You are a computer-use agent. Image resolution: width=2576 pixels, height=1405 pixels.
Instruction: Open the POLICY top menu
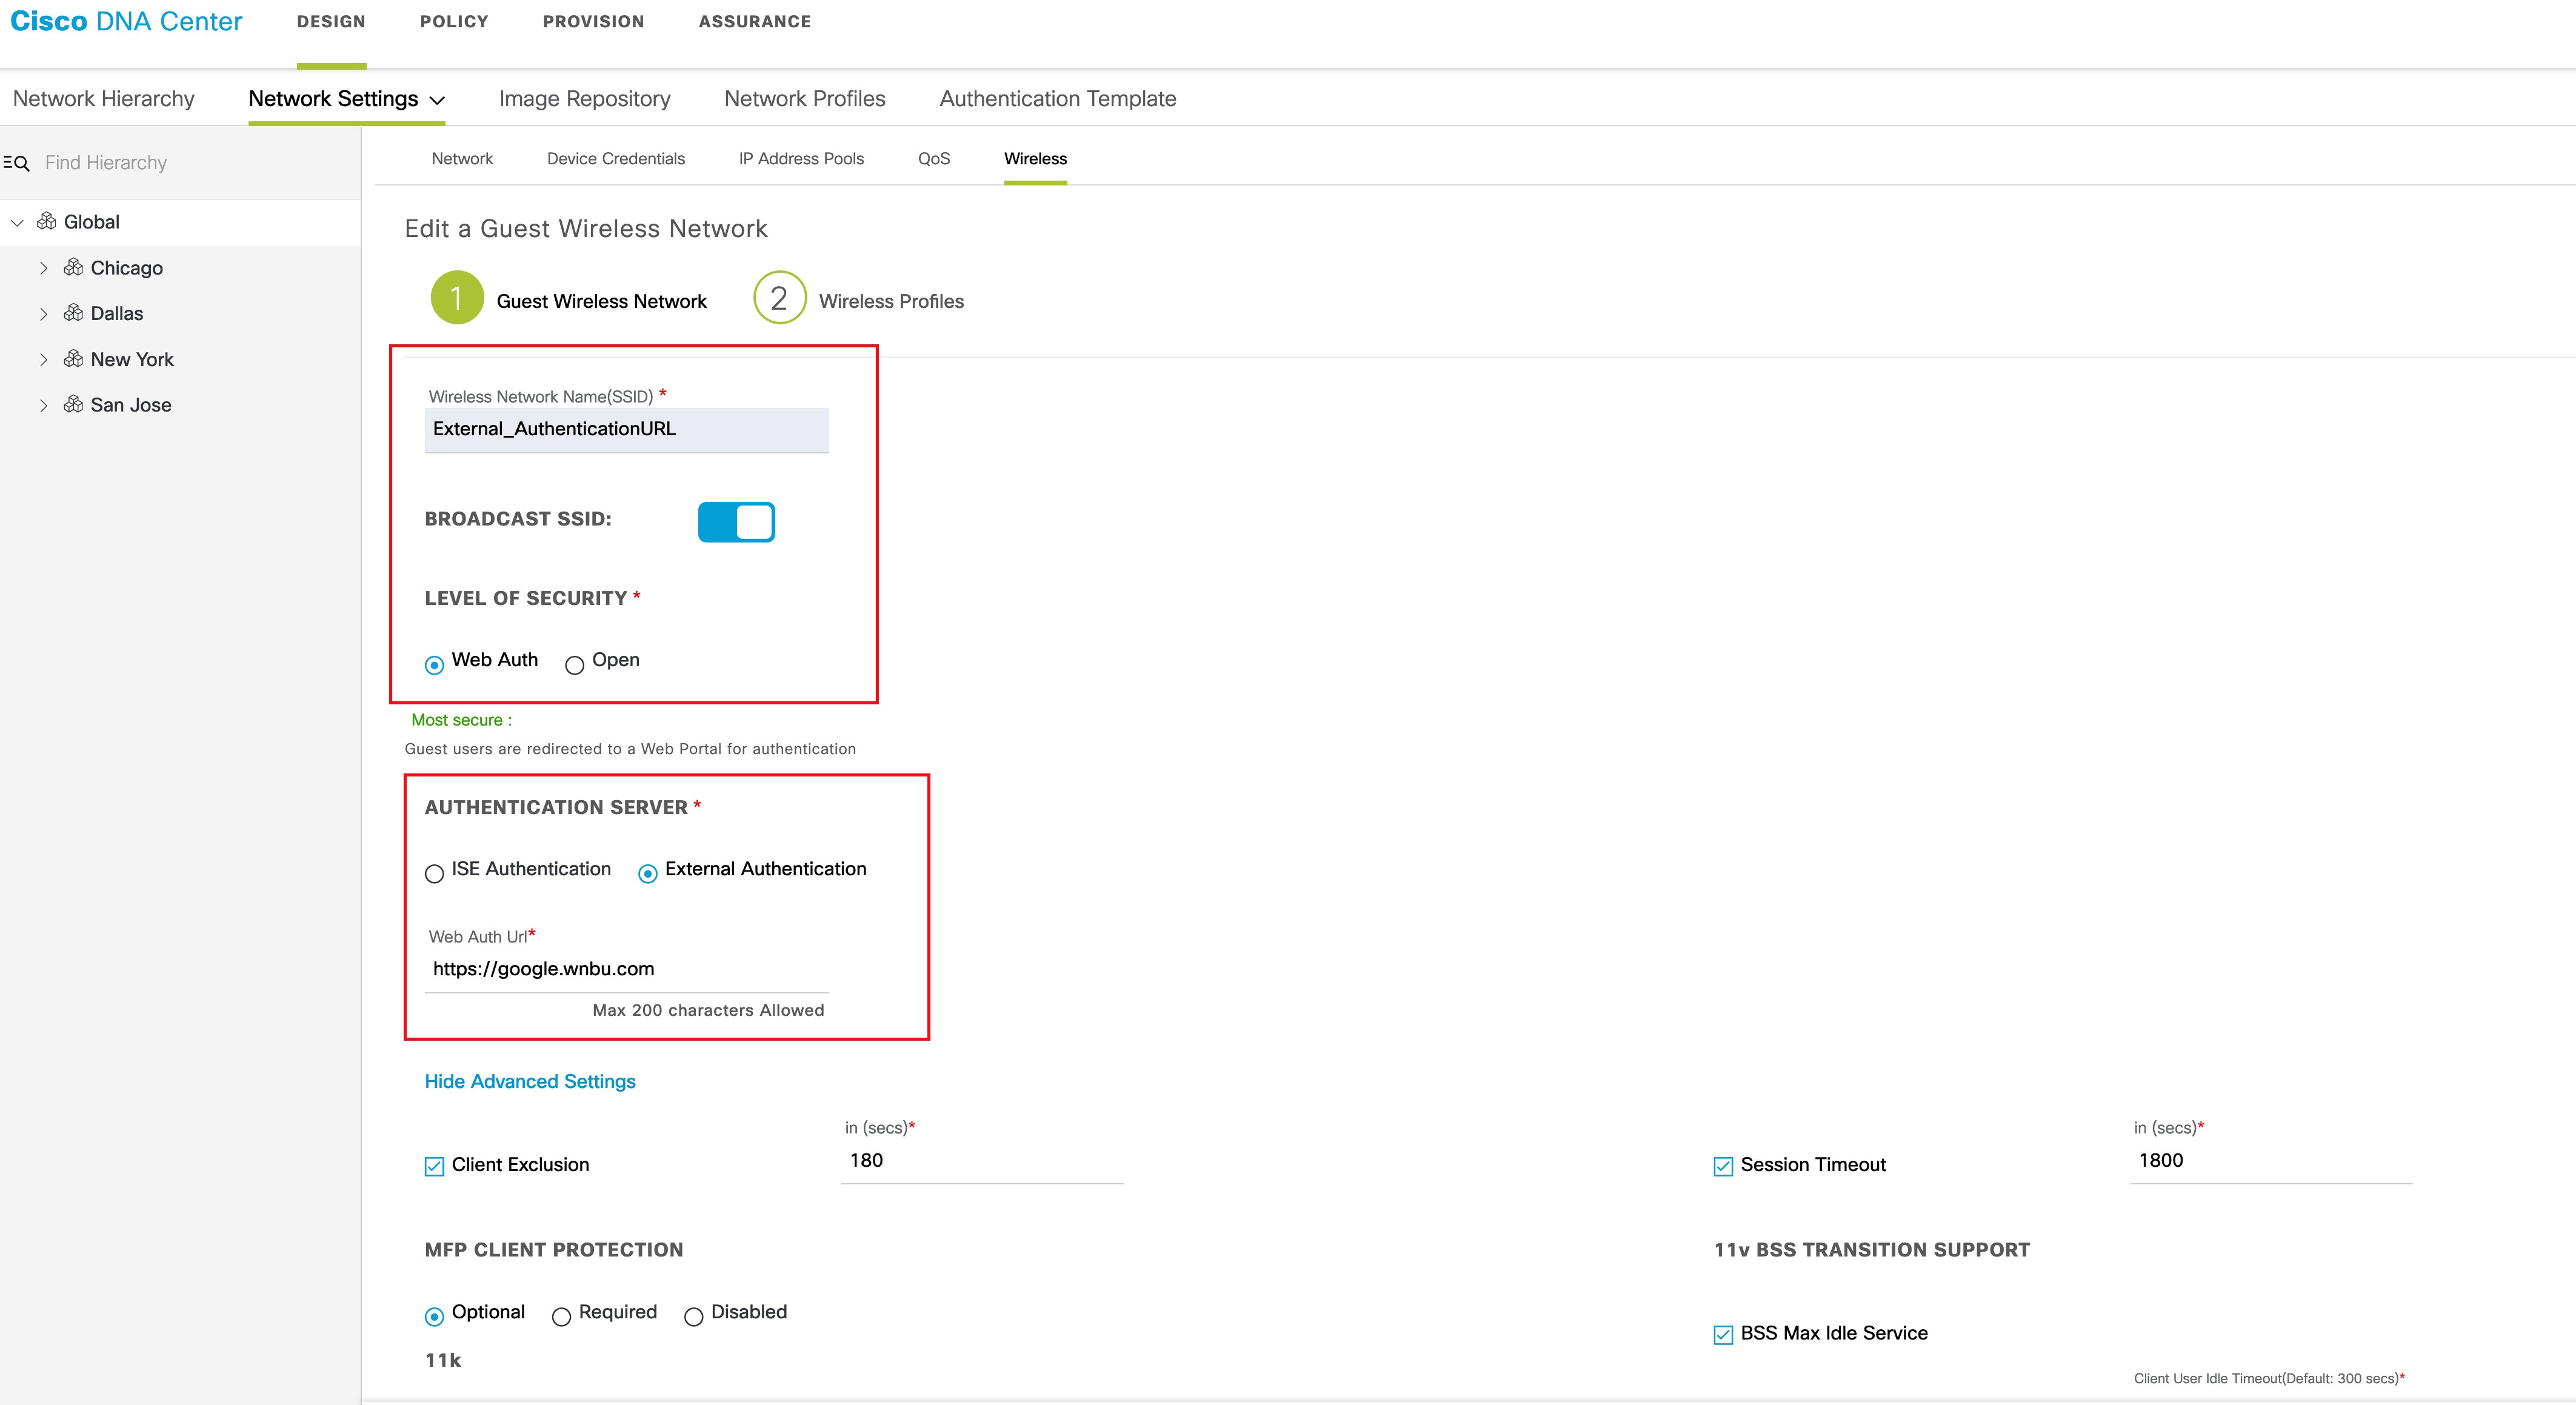tap(454, 21)
